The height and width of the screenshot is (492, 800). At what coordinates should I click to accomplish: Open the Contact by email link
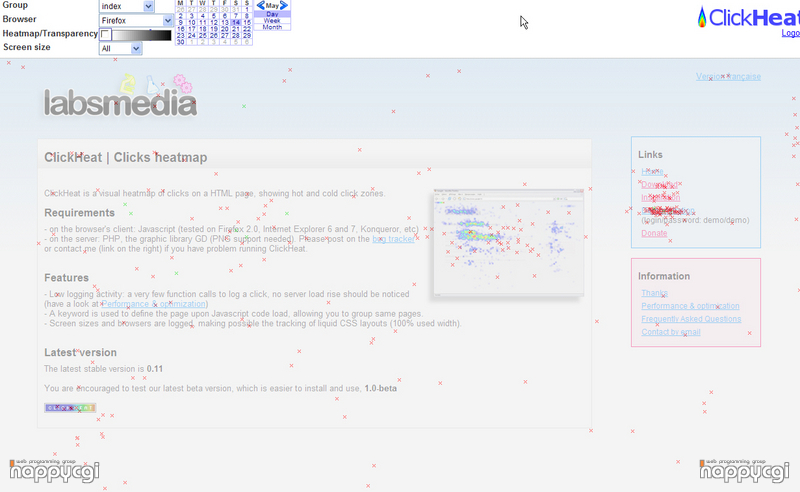tap(671, 332)
